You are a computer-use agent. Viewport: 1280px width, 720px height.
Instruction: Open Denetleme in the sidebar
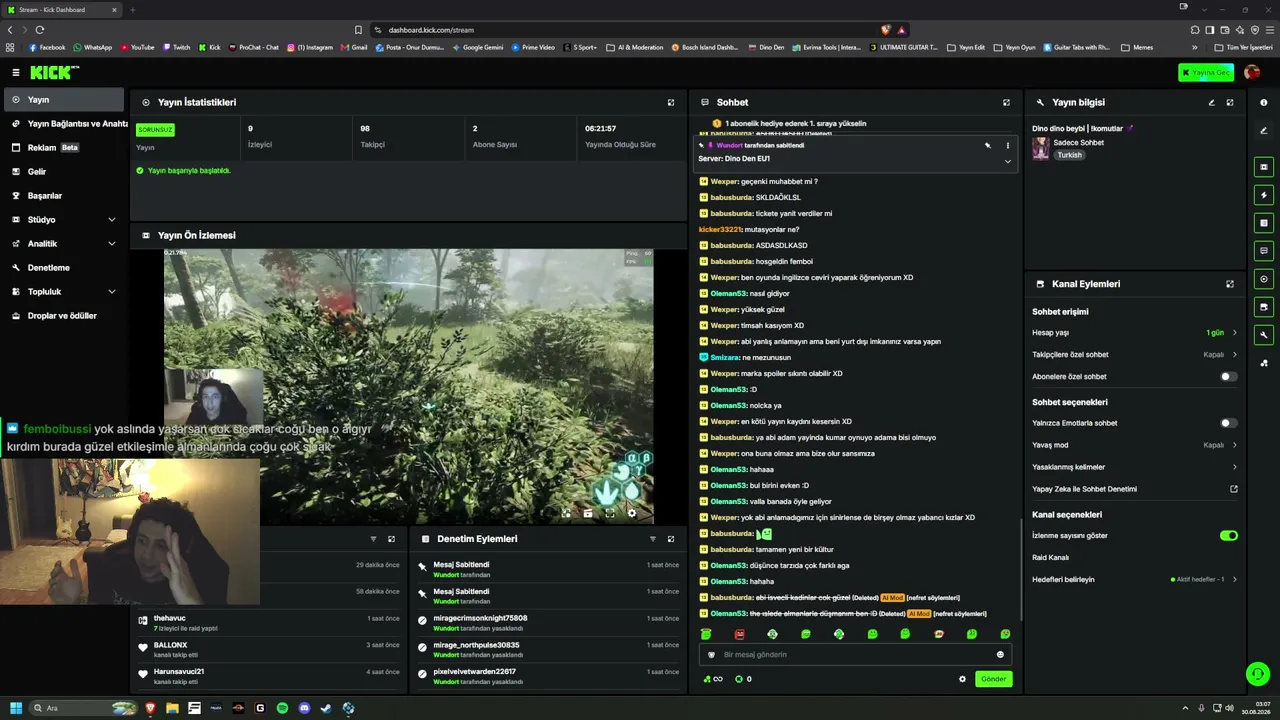click(64, 268)
